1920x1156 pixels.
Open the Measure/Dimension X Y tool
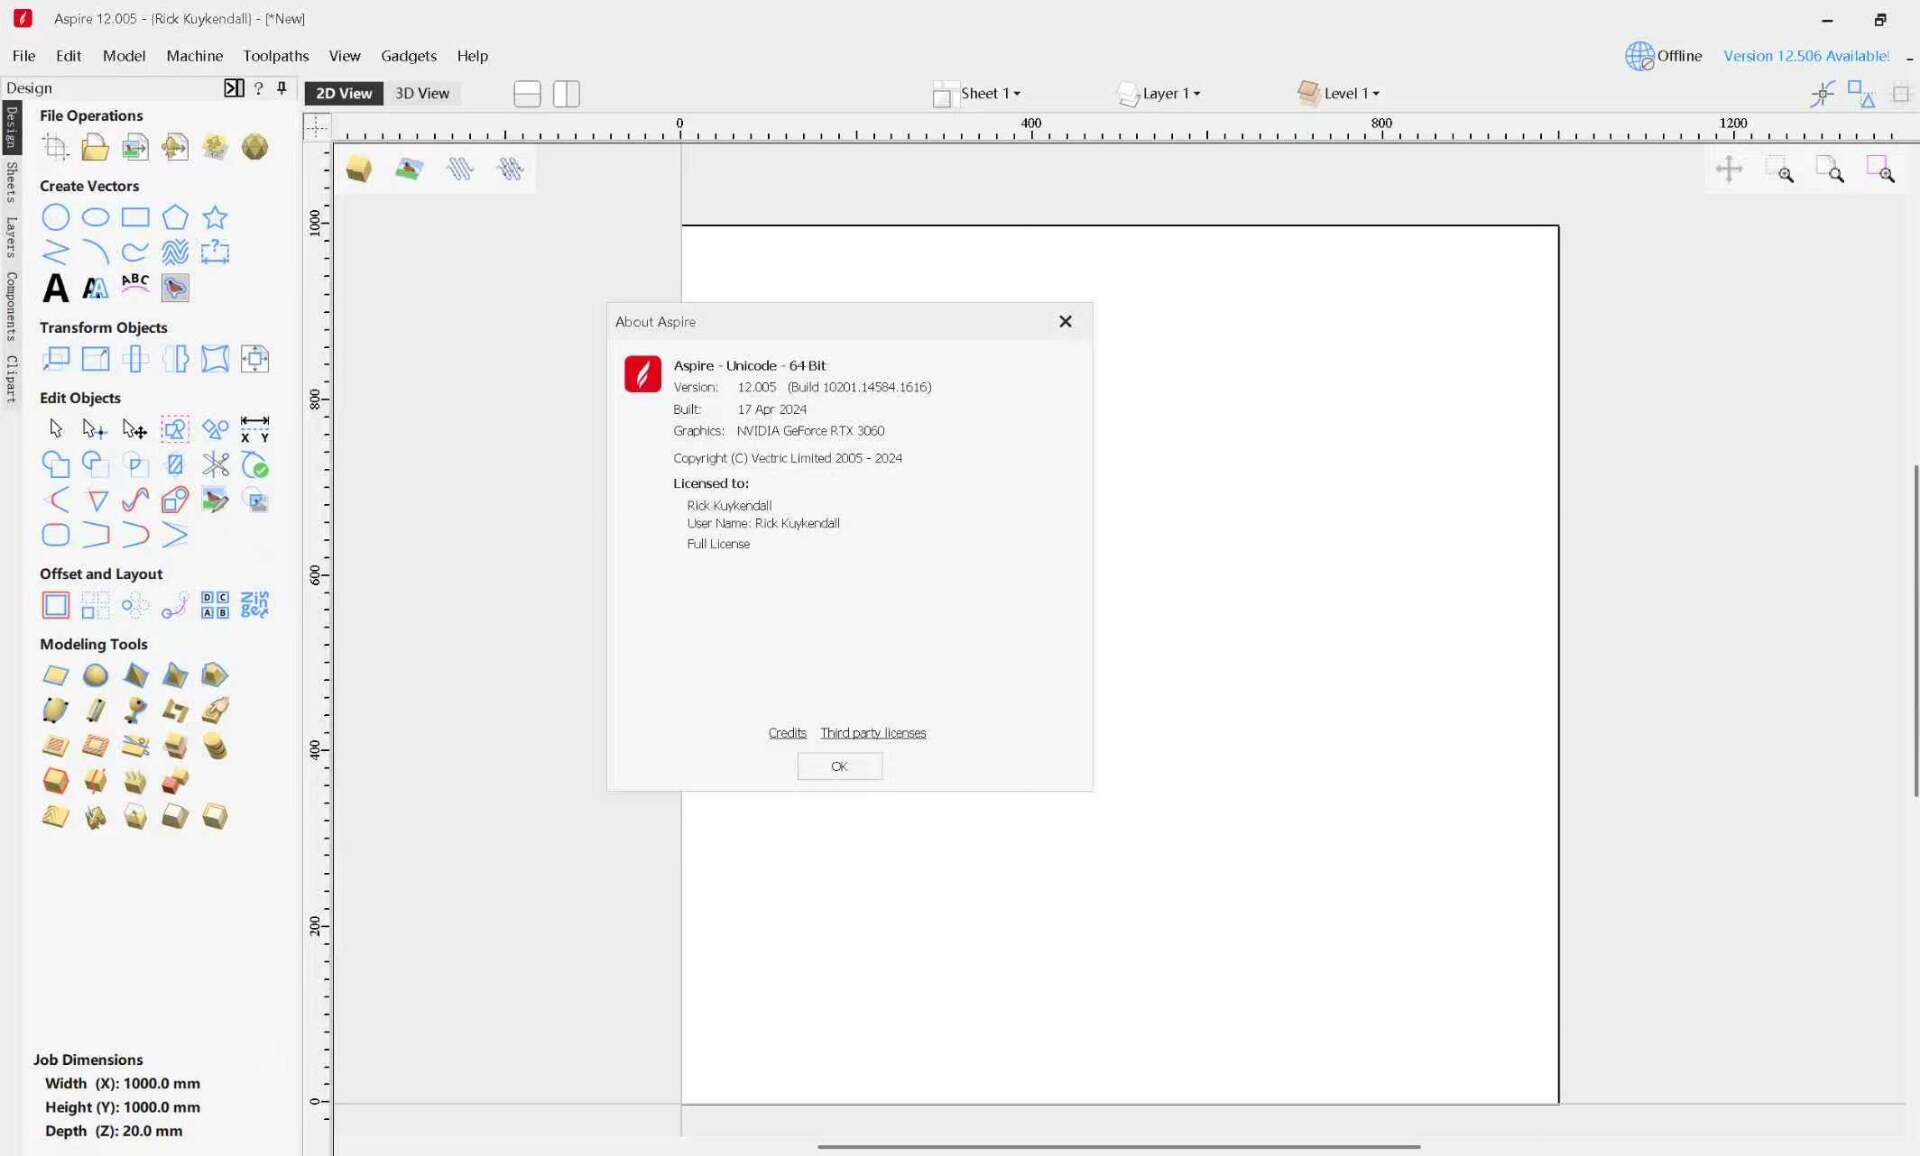click(x=255, y=429)
